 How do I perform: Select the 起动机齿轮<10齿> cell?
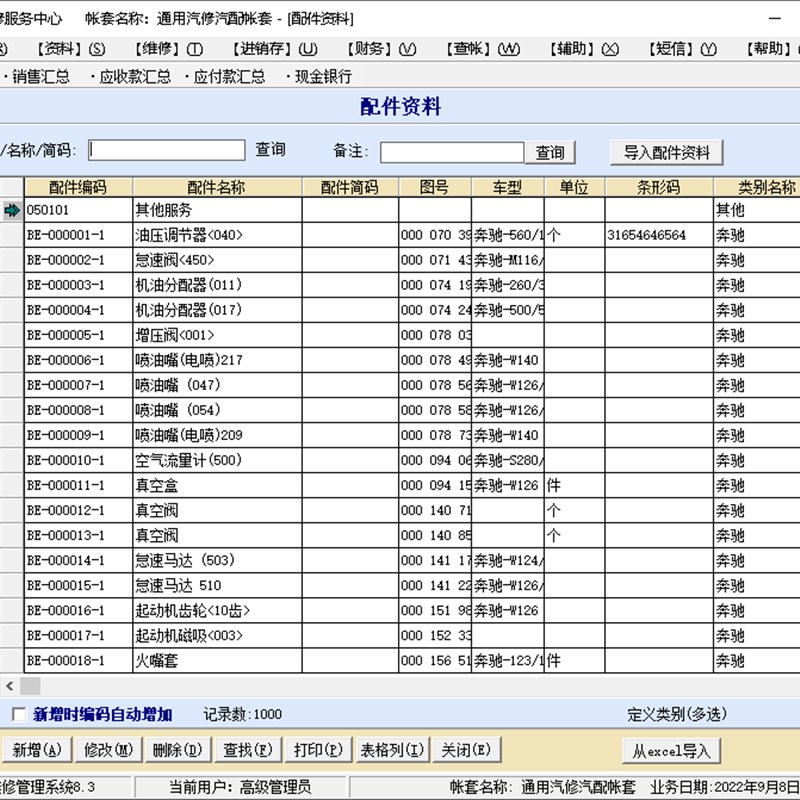[x=217, y=610]
